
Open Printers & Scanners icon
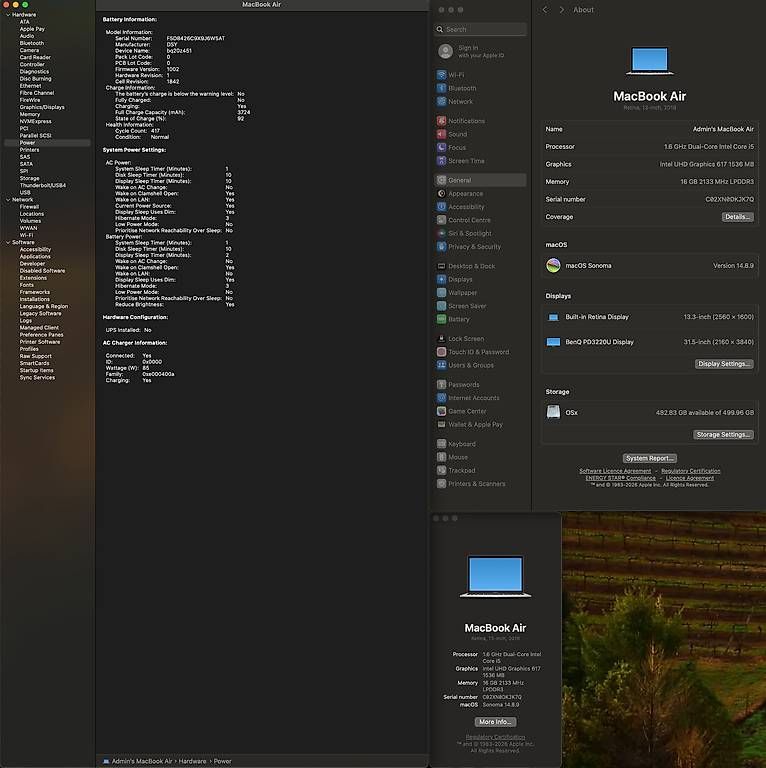pos(441,483)
